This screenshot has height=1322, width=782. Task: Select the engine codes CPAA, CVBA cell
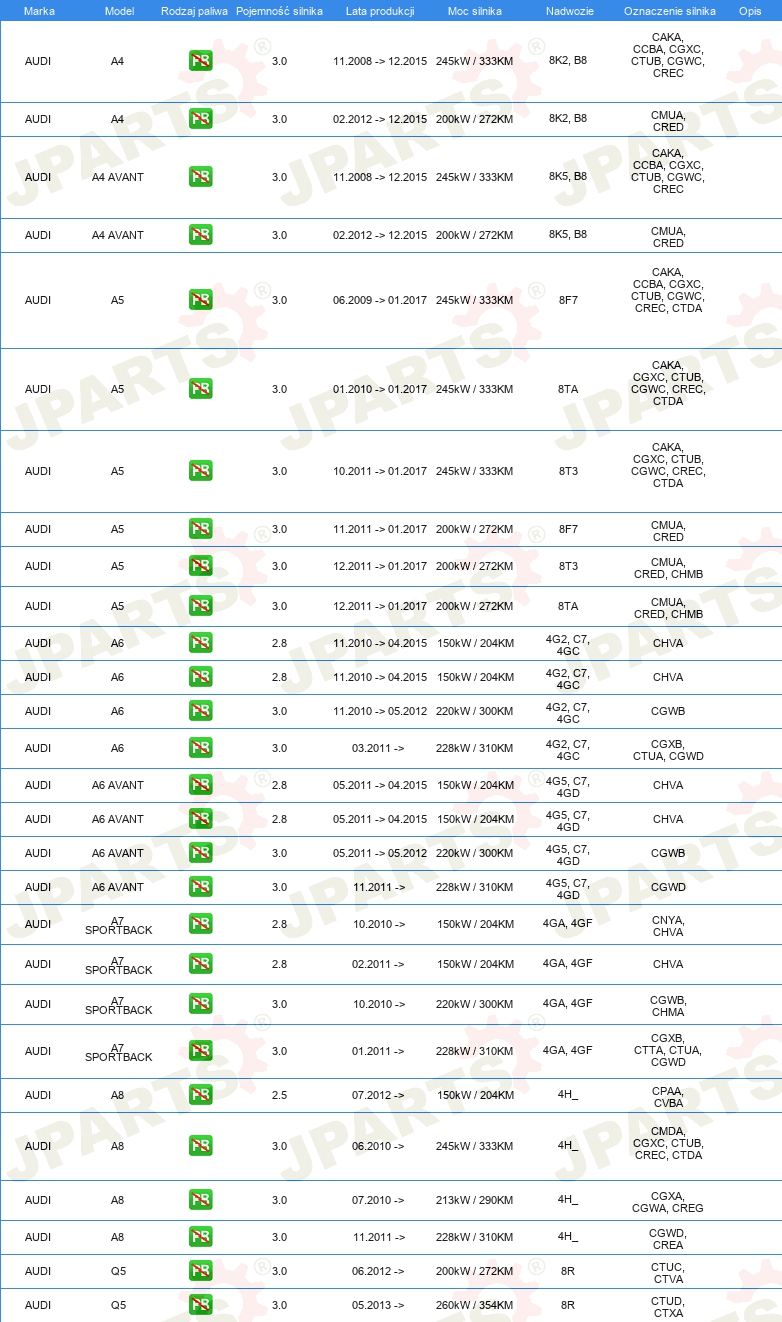point(668,1097)
